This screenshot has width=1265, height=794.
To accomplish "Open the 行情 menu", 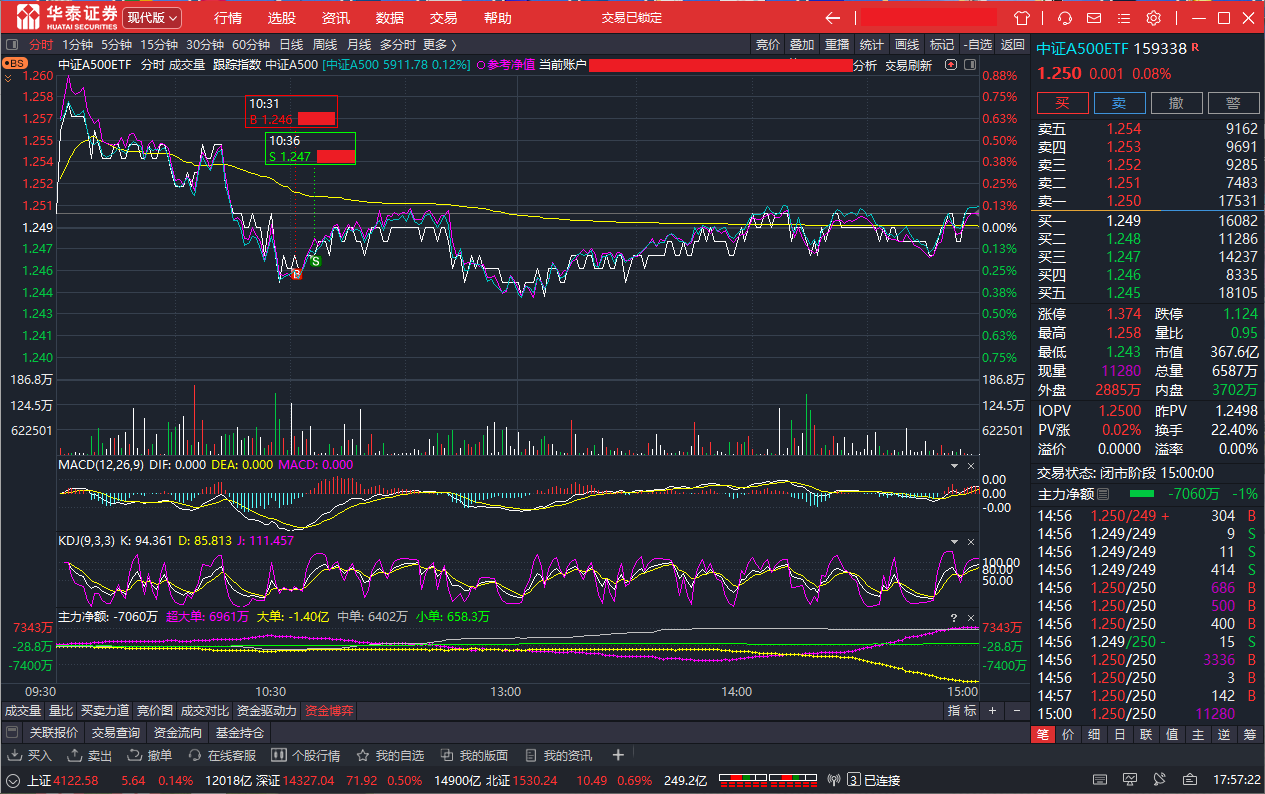I will [228, 18].
